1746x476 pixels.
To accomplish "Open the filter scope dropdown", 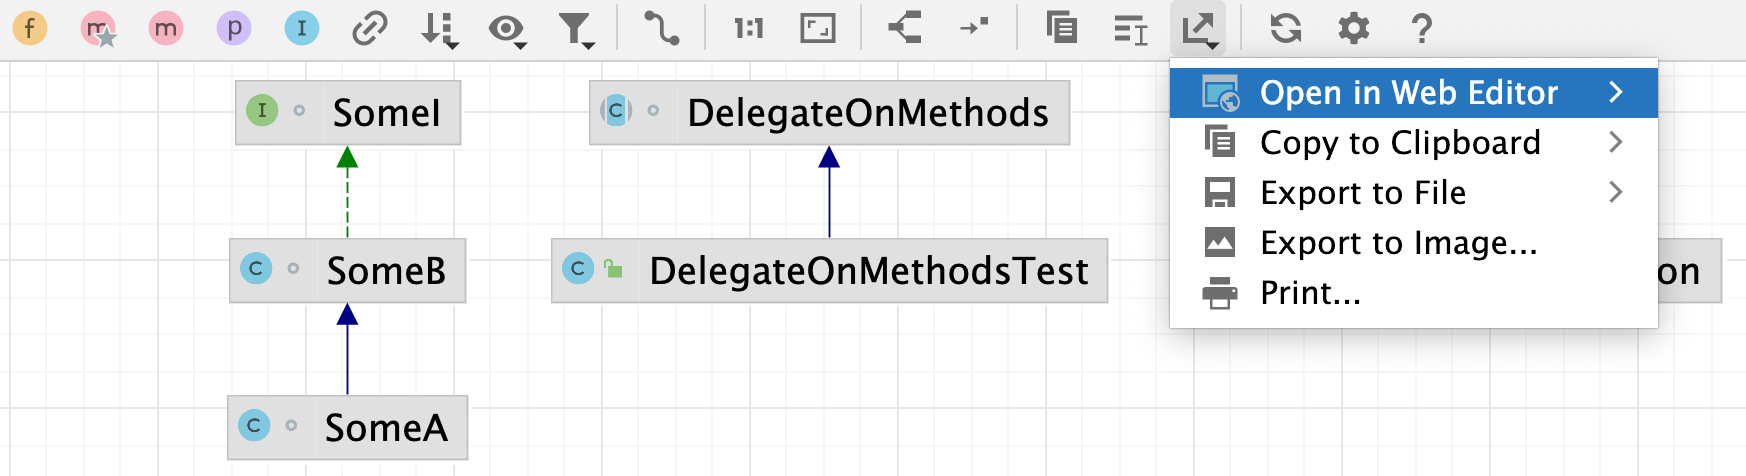I will [x=576, y=29].
